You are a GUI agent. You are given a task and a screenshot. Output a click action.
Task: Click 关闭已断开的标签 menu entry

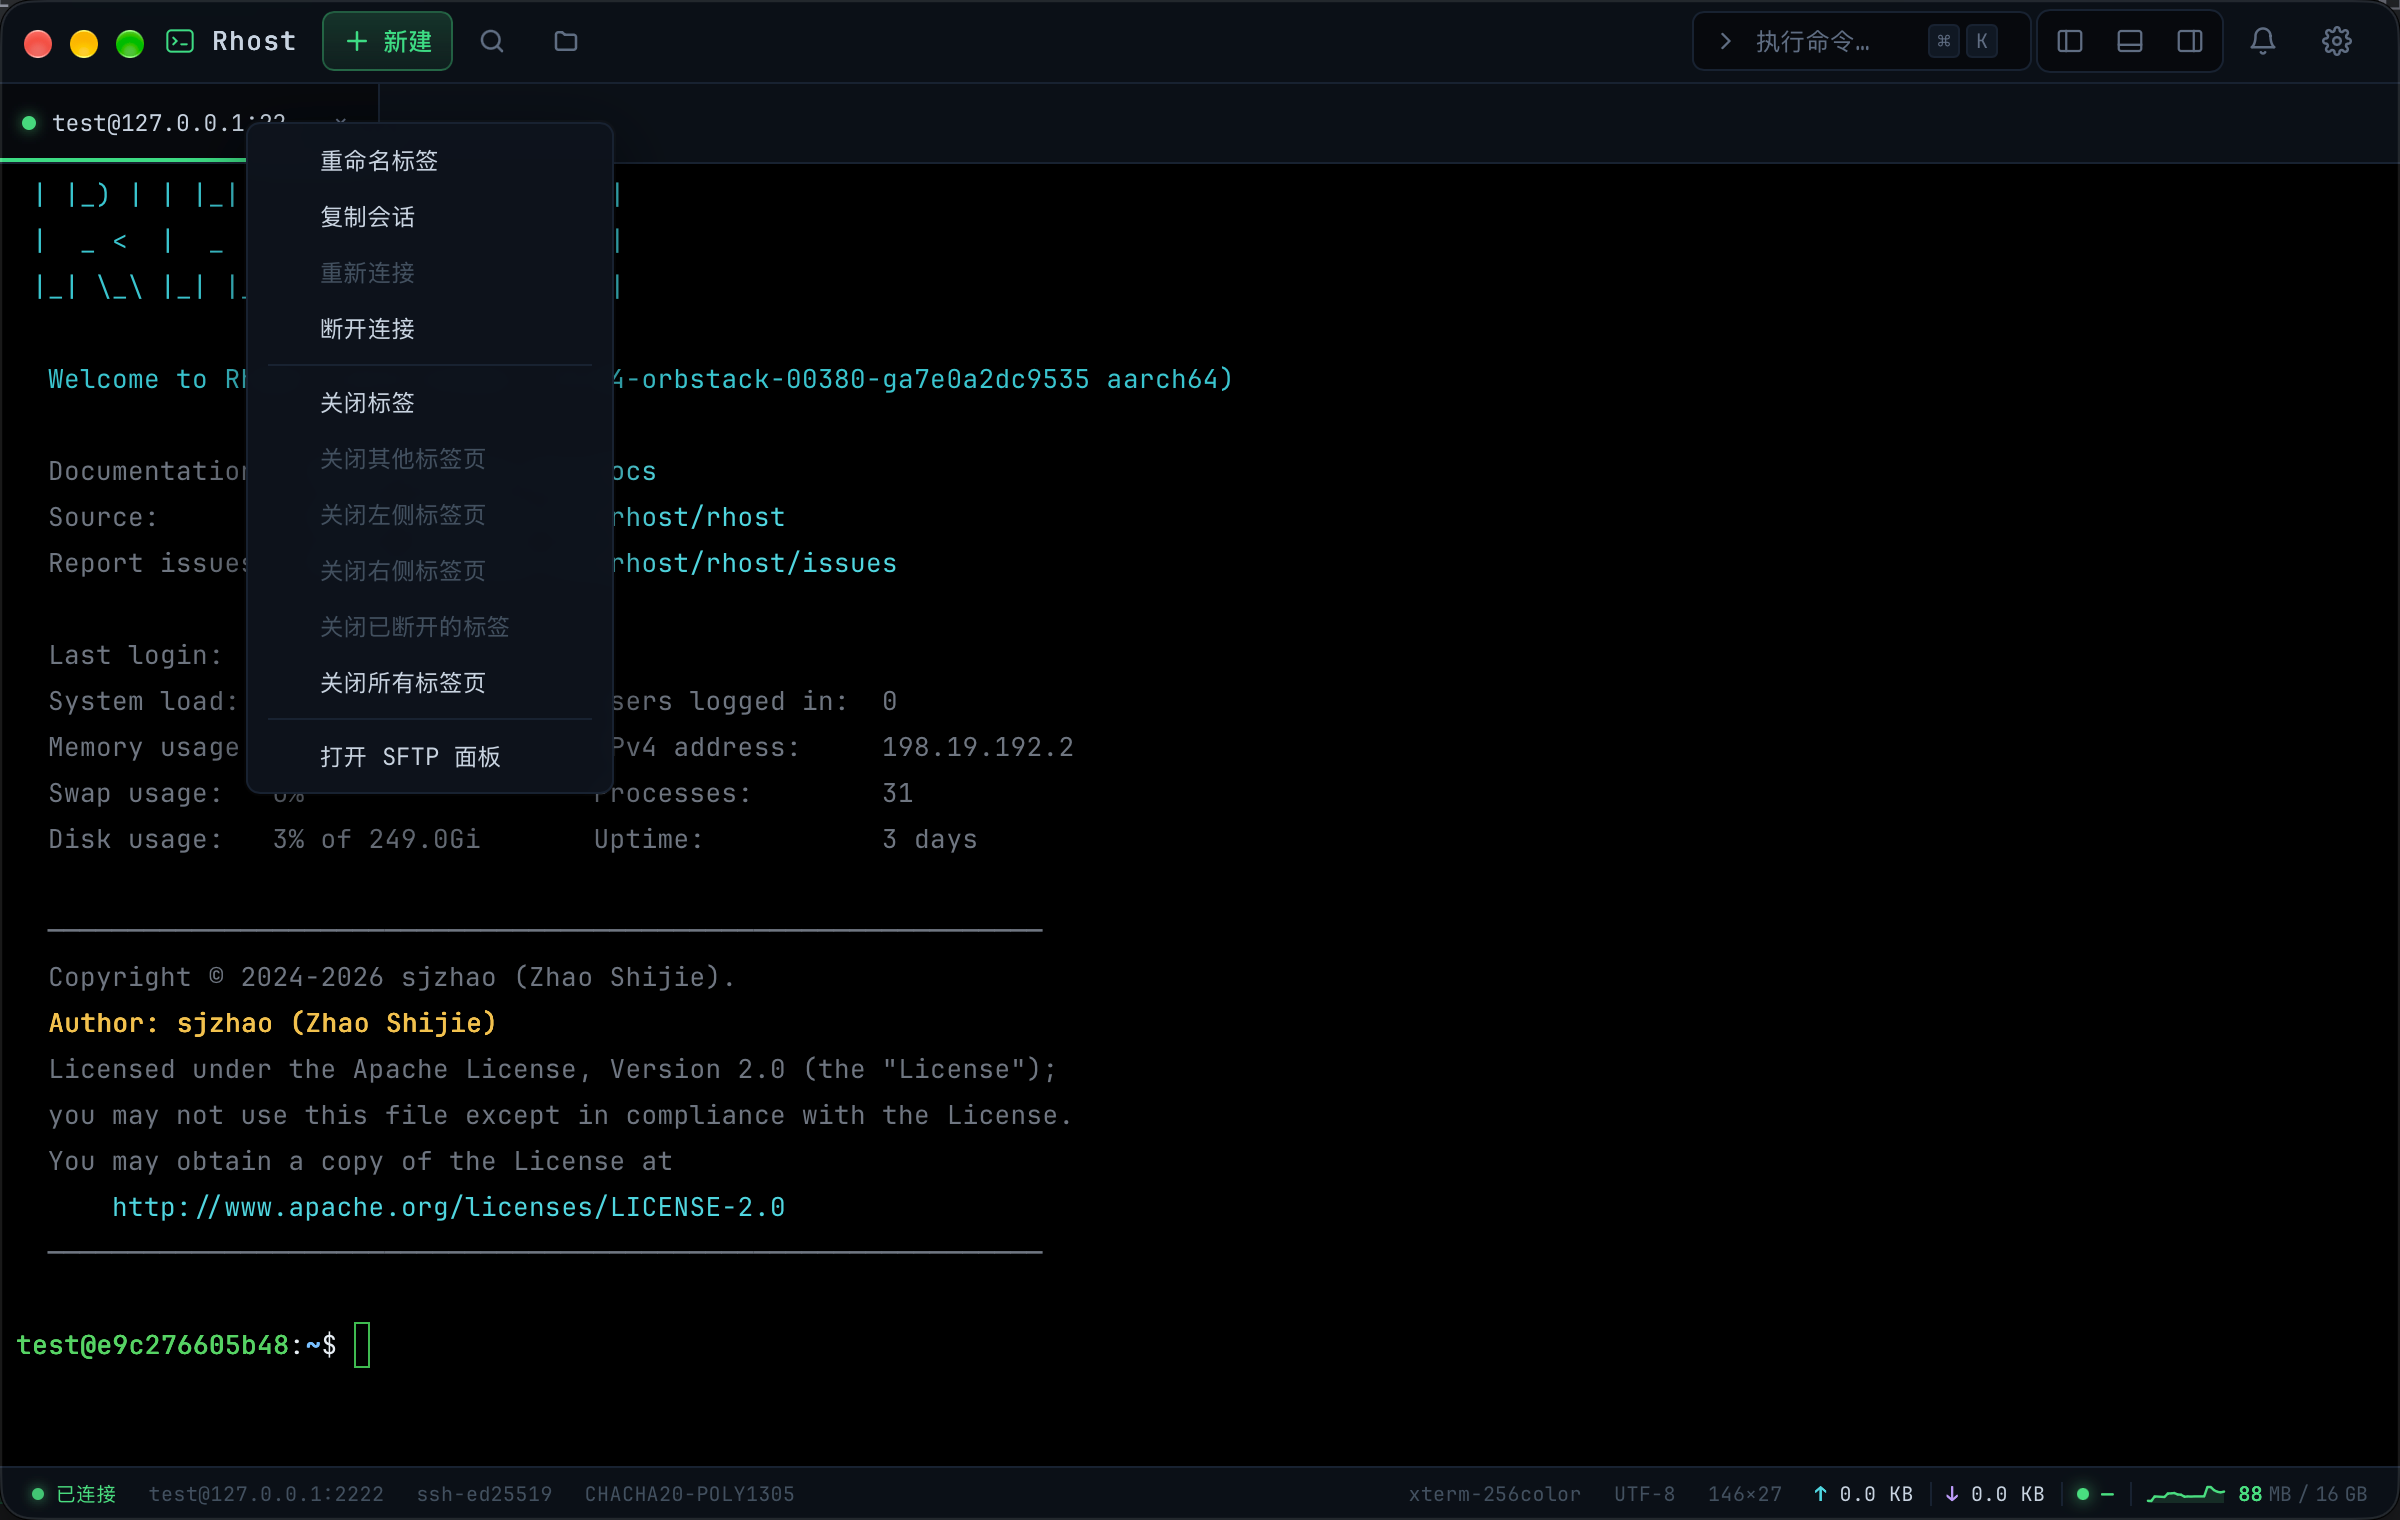(x=430, y=627)
